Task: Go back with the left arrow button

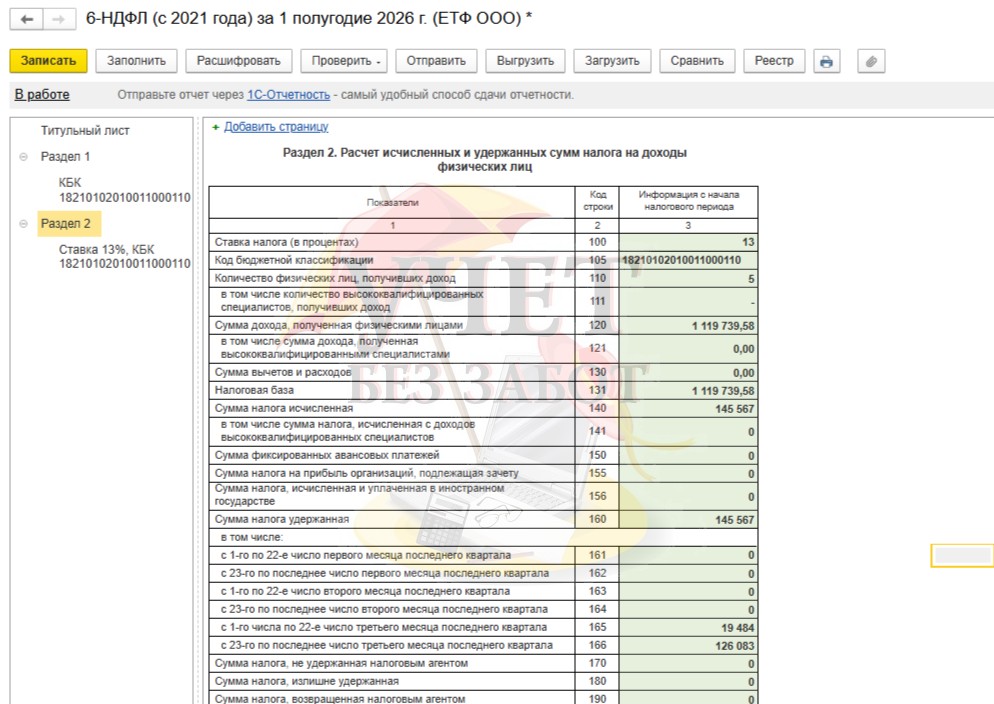Action: pyautogui.click(x=27, y=20)
